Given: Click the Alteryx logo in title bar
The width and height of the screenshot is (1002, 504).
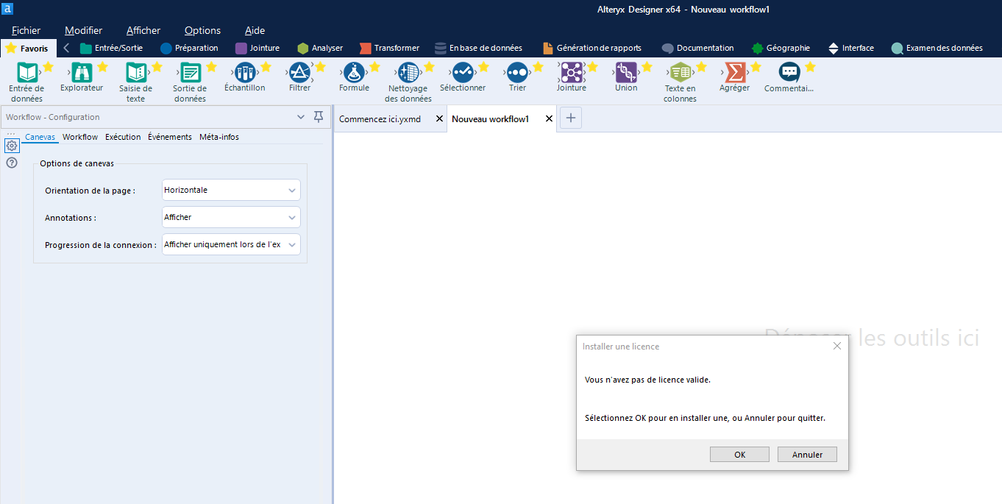Looking at the screenshot, I should [x=8, y=8].
